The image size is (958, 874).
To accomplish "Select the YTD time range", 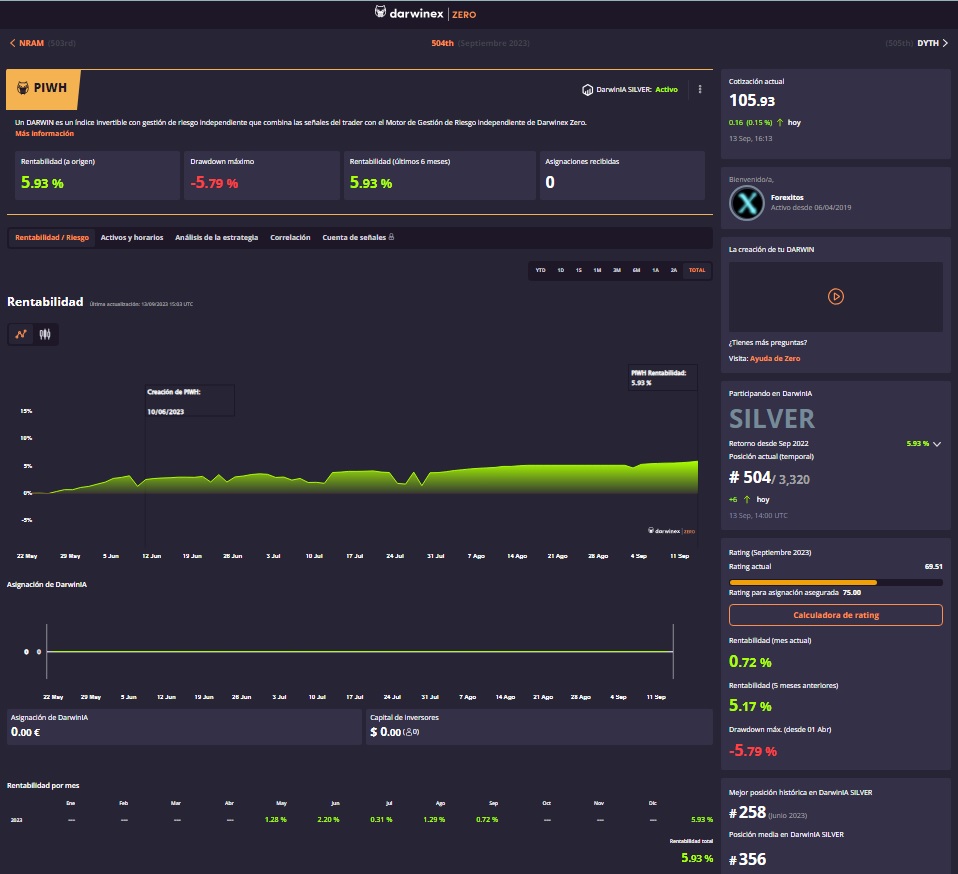I will click(x=540, y=270).
